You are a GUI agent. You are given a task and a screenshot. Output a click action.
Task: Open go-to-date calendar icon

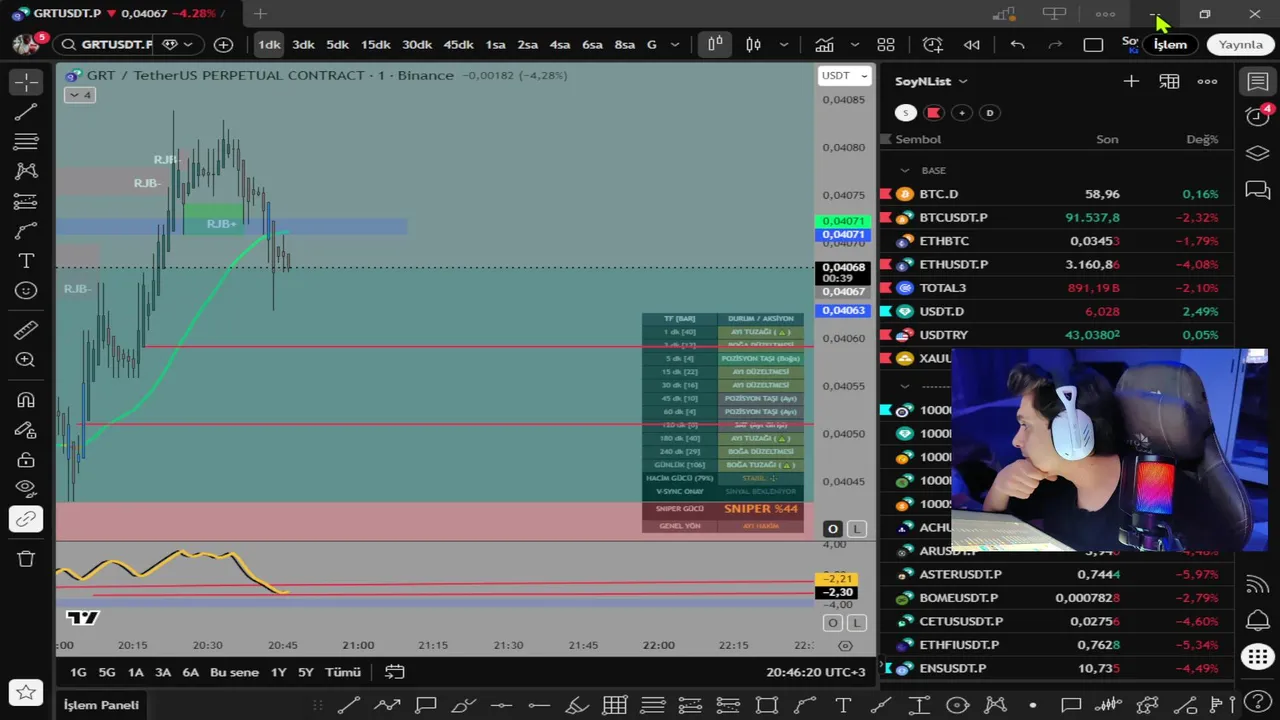click(x=395, y=672)
